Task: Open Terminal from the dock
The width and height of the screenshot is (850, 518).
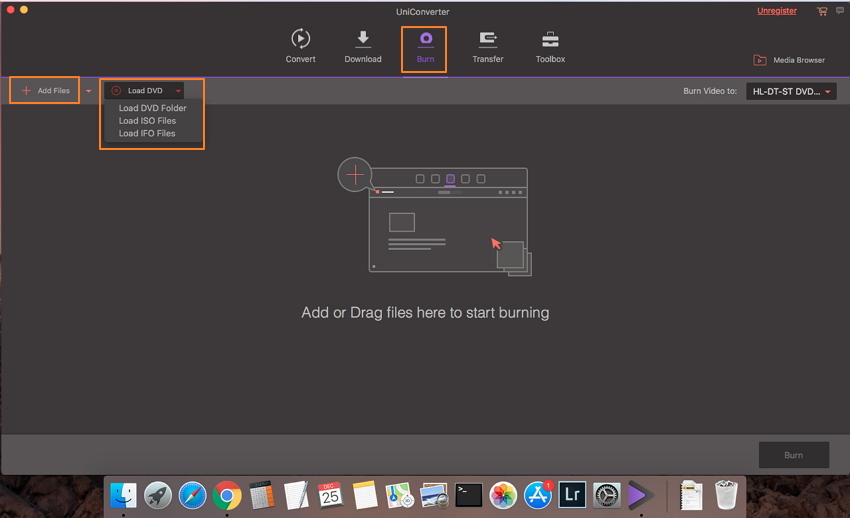Action: [468, 495]
